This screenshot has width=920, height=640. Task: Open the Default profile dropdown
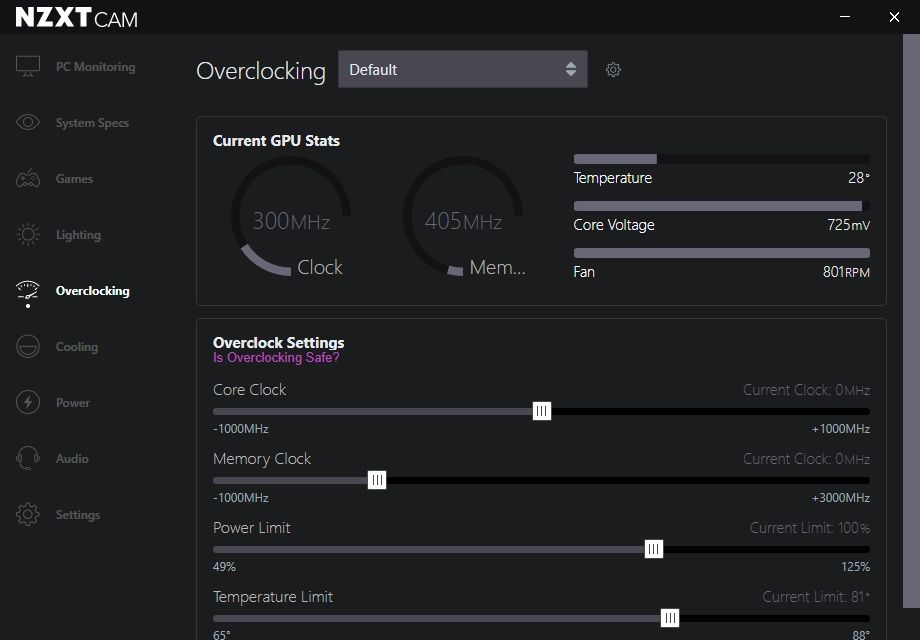click(x=463, y=69)
